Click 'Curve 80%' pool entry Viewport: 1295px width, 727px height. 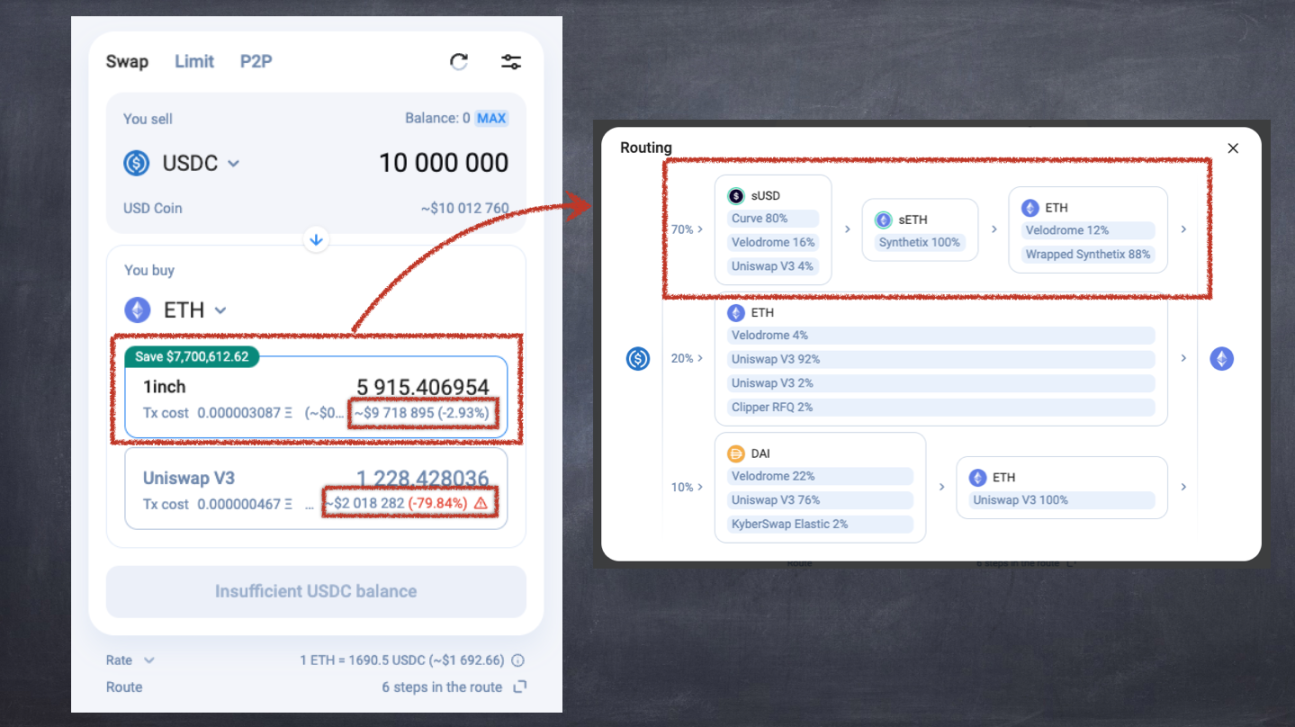[772, 218]
